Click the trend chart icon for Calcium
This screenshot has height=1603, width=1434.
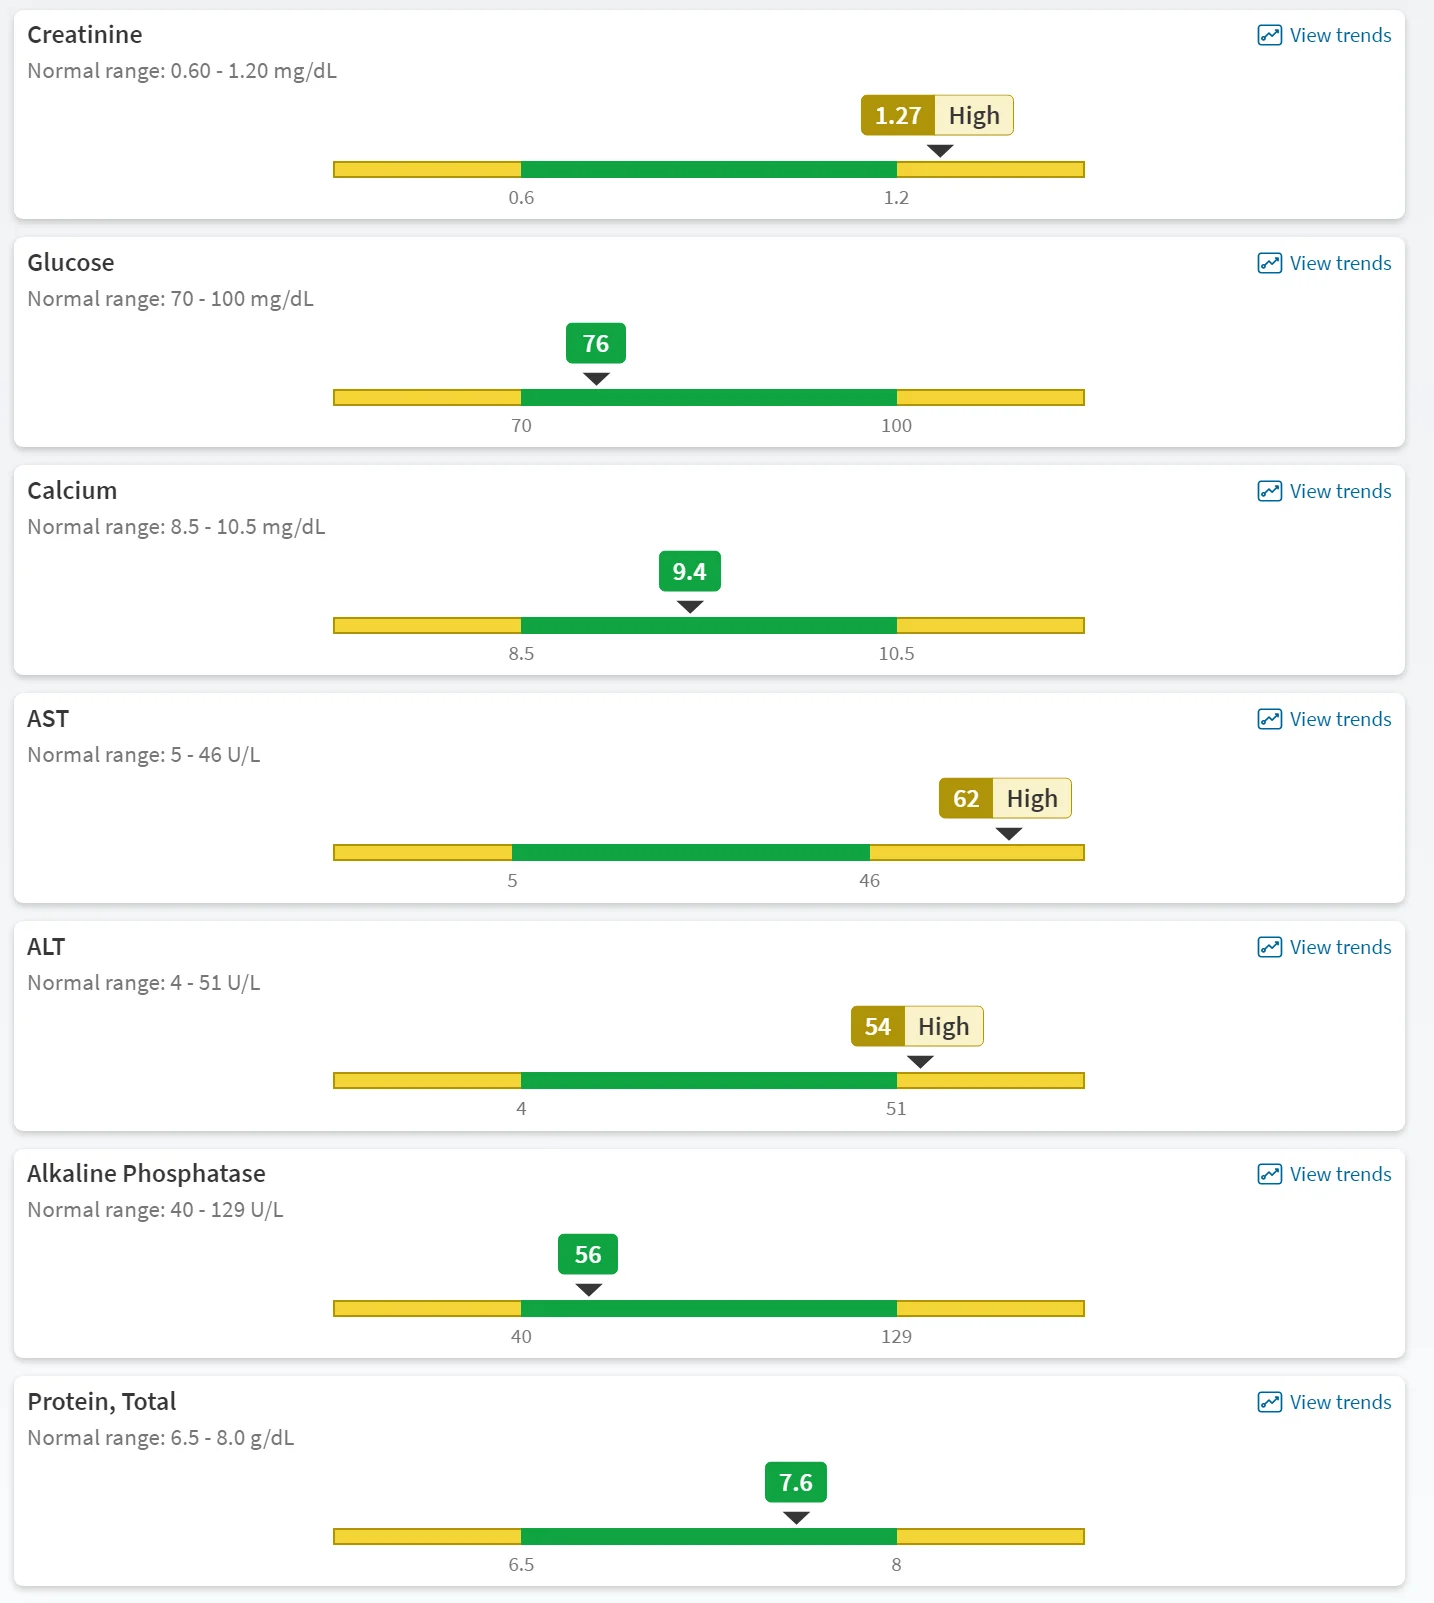1269,491
